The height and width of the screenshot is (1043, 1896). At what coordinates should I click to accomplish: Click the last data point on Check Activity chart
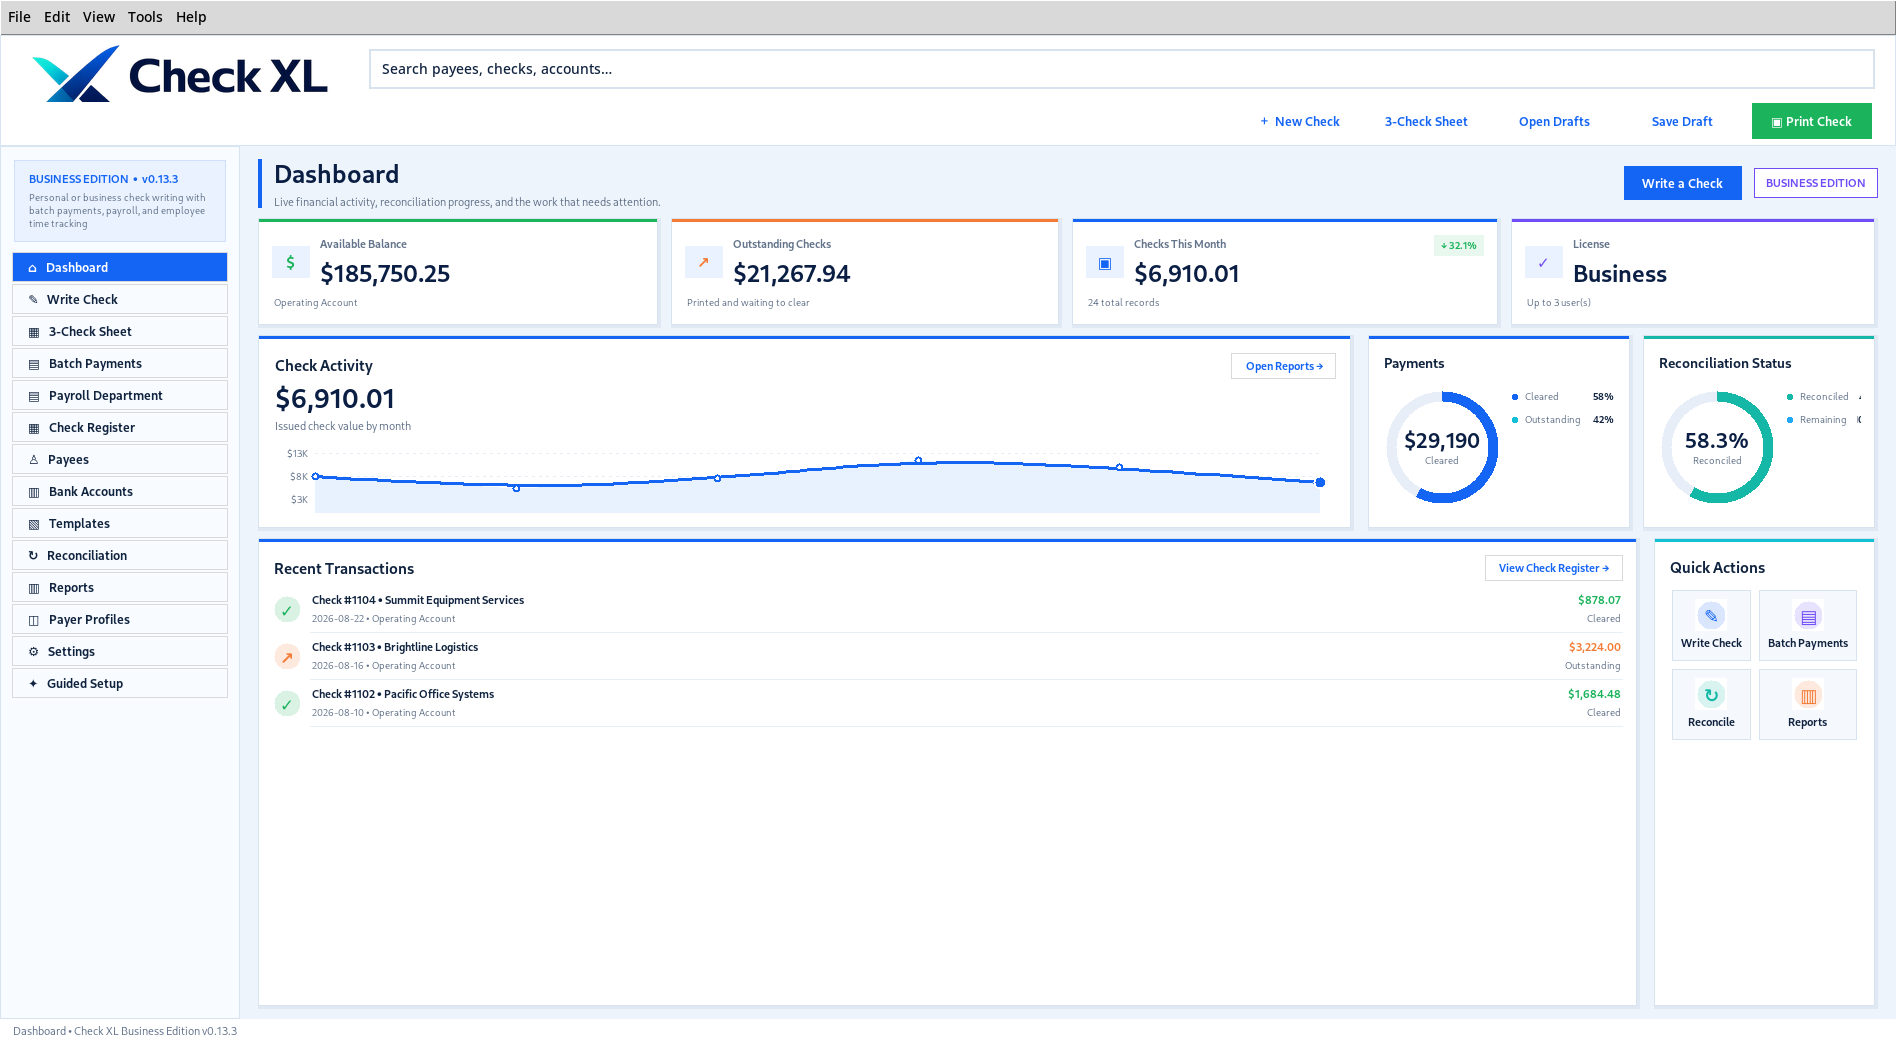point(1320,482)
